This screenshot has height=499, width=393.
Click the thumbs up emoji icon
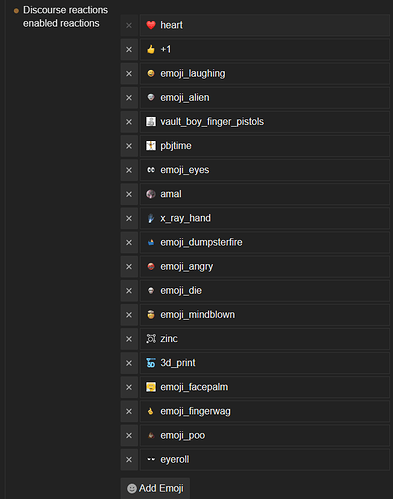[151, 49]
